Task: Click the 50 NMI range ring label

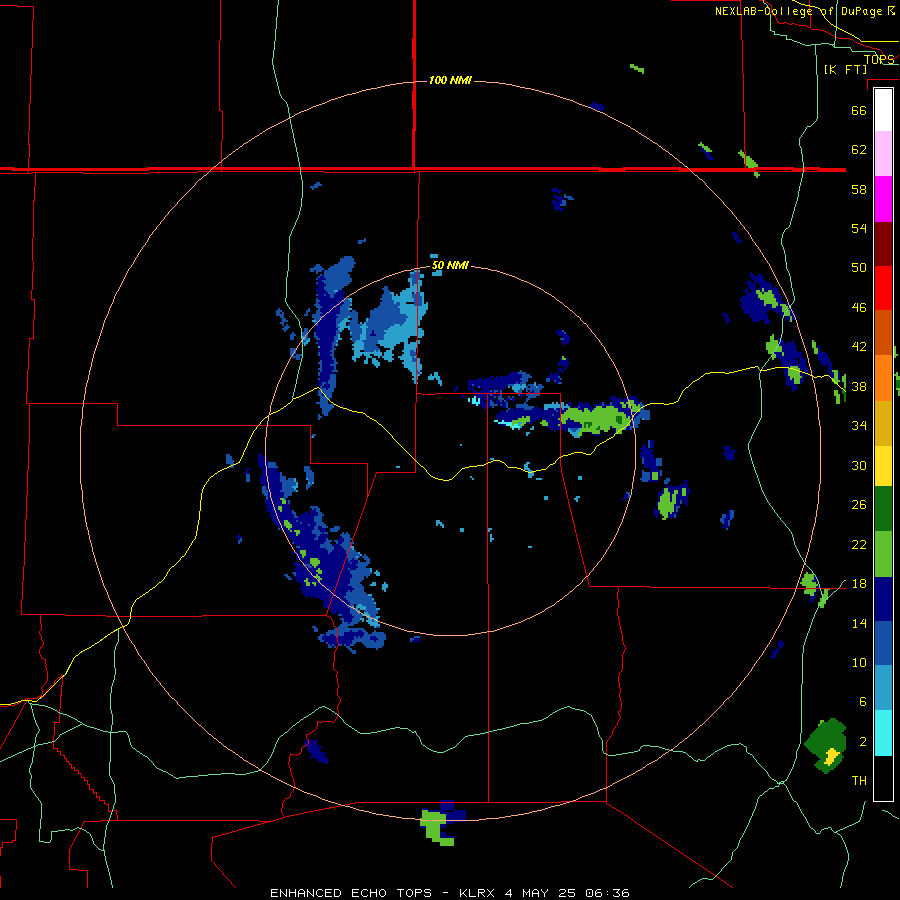Action: [450, 266]
